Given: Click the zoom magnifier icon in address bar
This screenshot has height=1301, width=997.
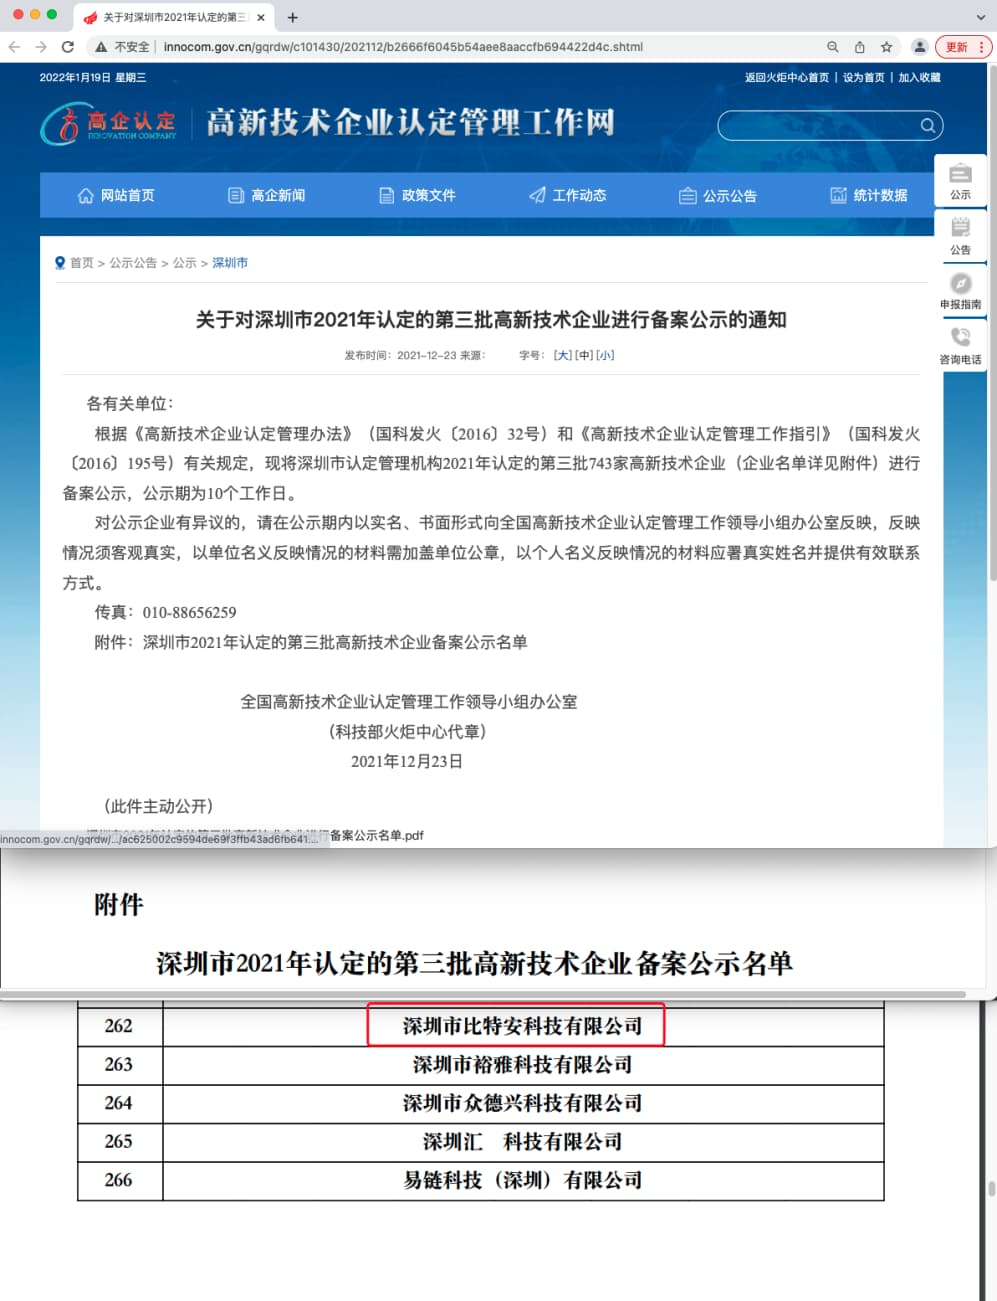Looking at the screenshot, I should [x=832, y=47].
